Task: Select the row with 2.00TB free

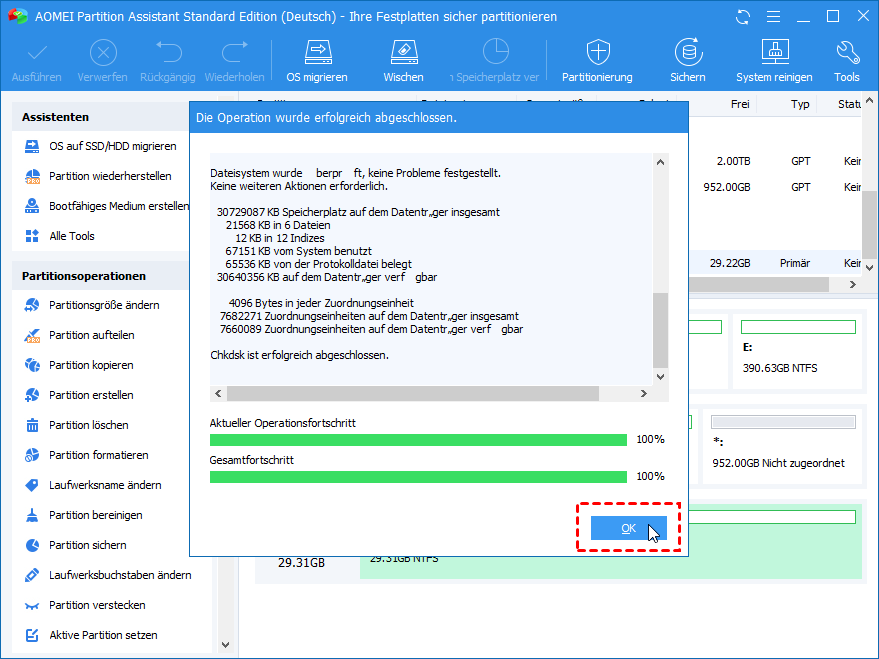Action: 775,161
